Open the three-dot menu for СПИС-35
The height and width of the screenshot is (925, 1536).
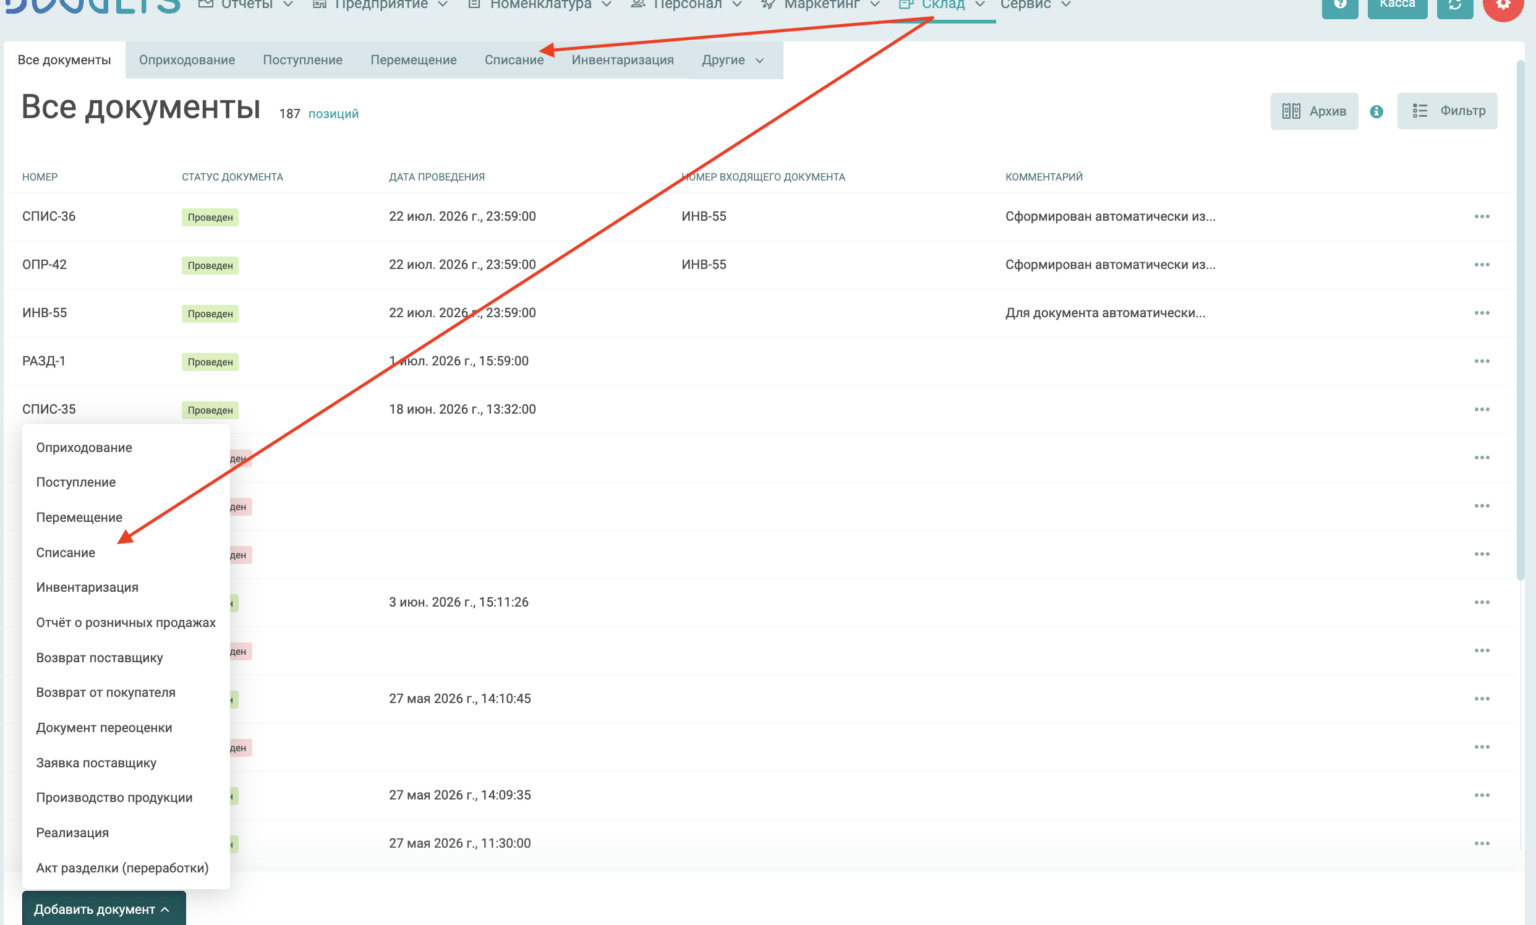[1482, 410]
